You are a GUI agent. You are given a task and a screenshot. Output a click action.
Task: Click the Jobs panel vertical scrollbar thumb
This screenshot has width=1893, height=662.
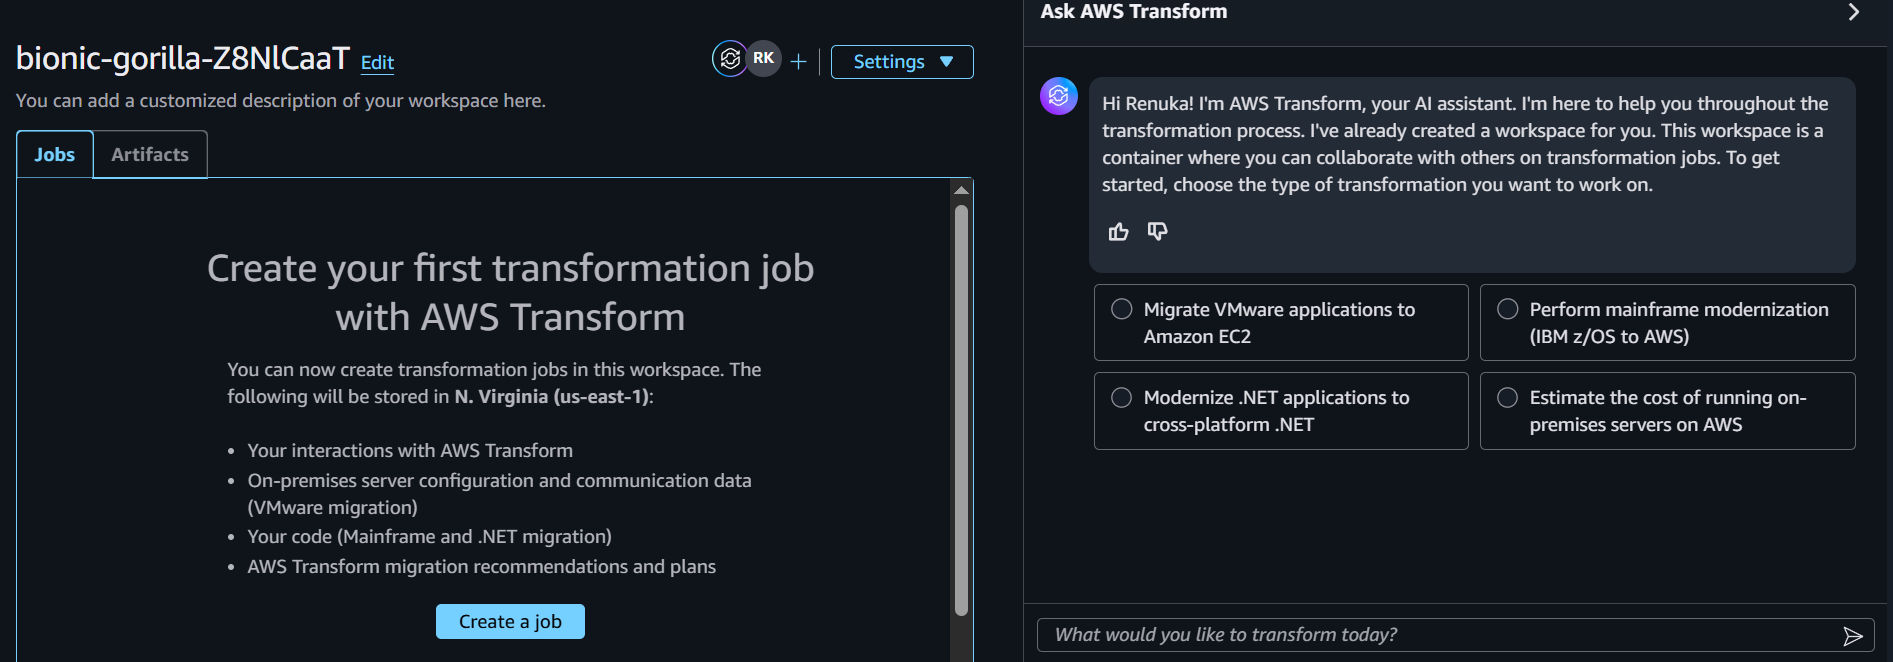961,410
